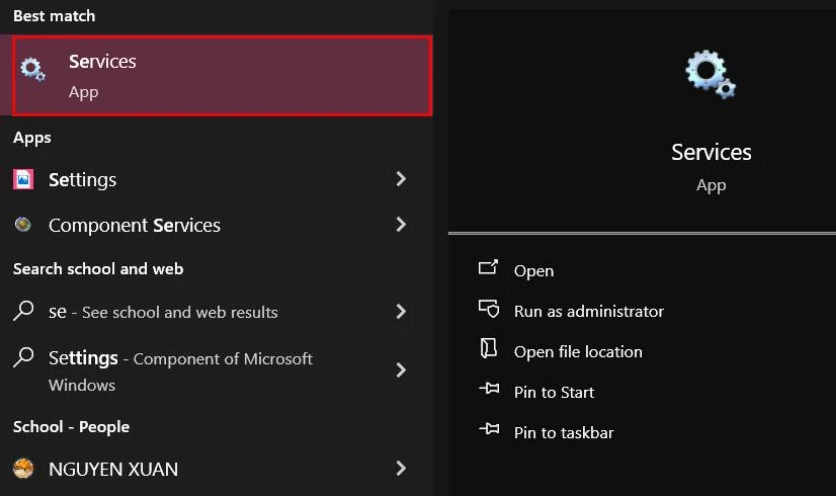Click the Services gear icon in Best match
The width and height of the screenshot is (836, 496).
click(x=33, y=70)
